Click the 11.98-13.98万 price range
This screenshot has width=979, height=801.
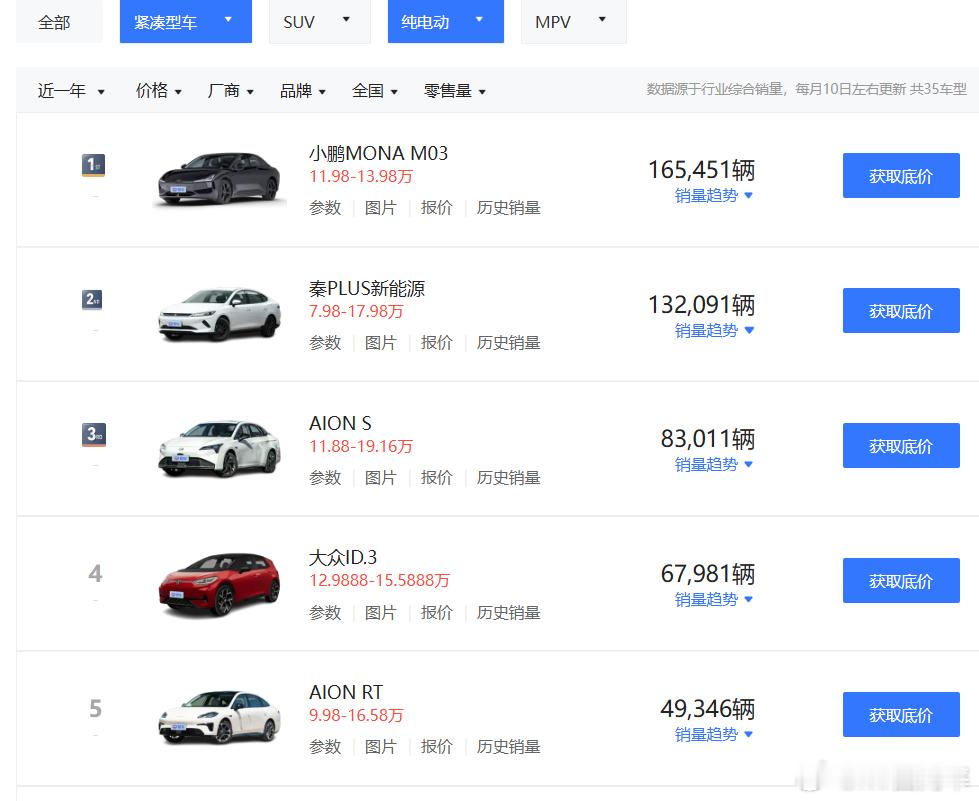click(361, 177)
